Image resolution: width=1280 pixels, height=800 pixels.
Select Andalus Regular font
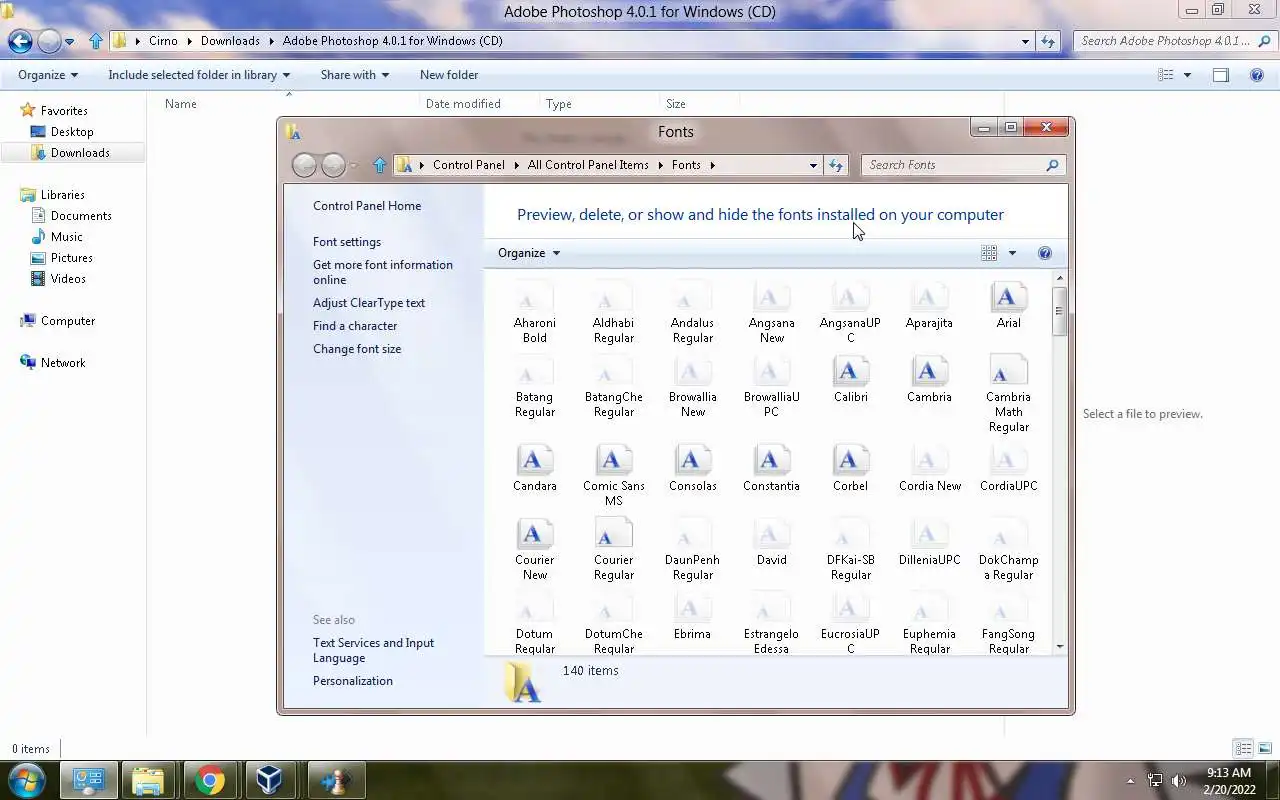click(692, 313)
